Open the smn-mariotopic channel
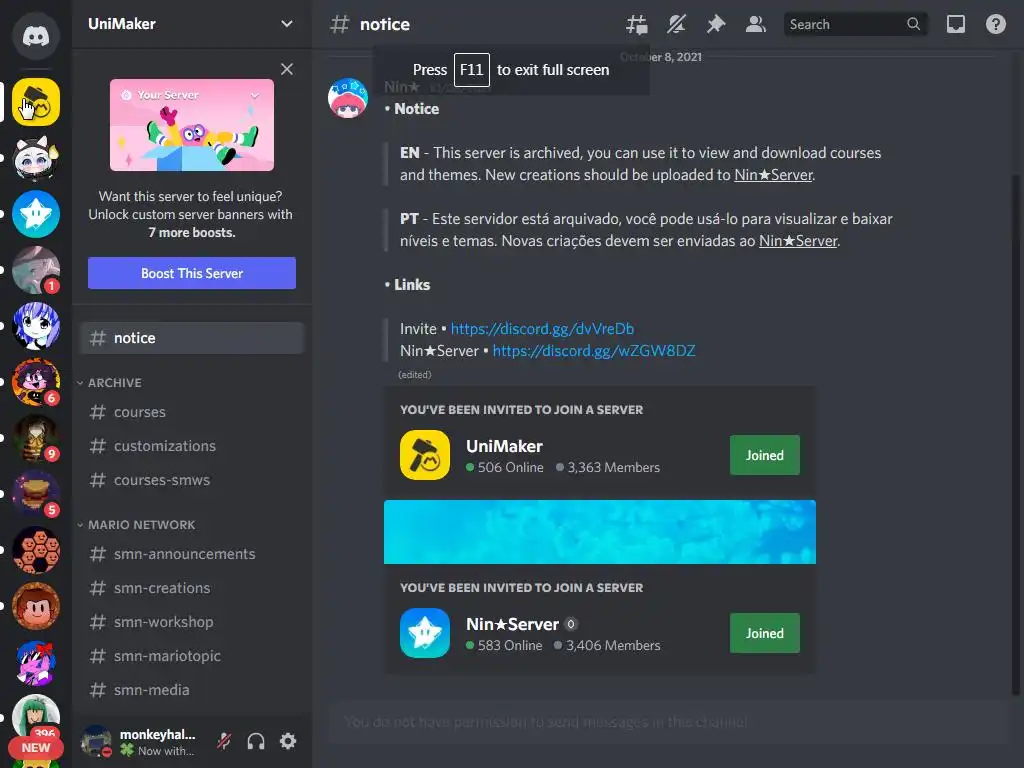The height and width of the screenshot is (768, 1024). point(192,656)
